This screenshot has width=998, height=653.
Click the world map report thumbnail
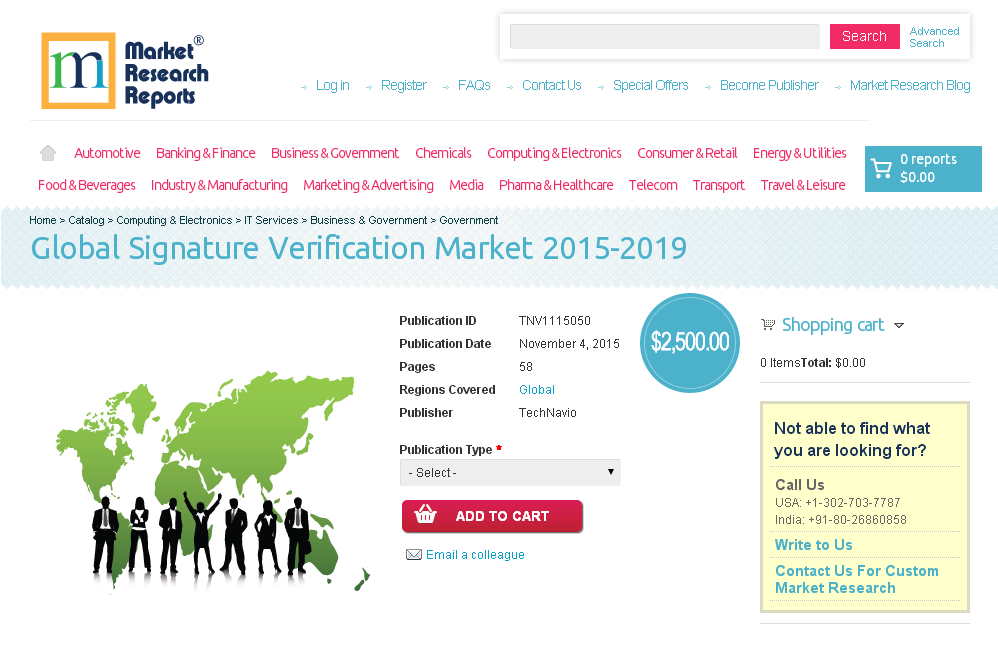coord(213,482)
